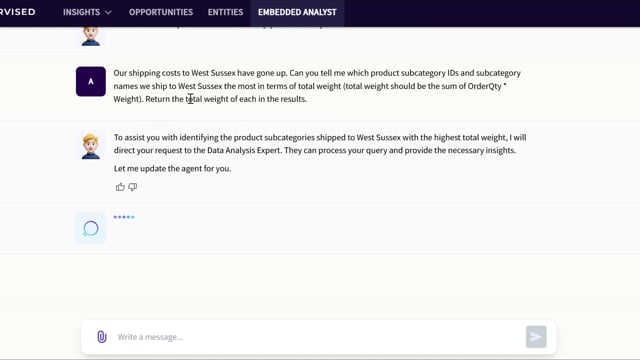Give thumbs up to the assistant reply
This screenshot has width=640, height=360.
point(120,187)
